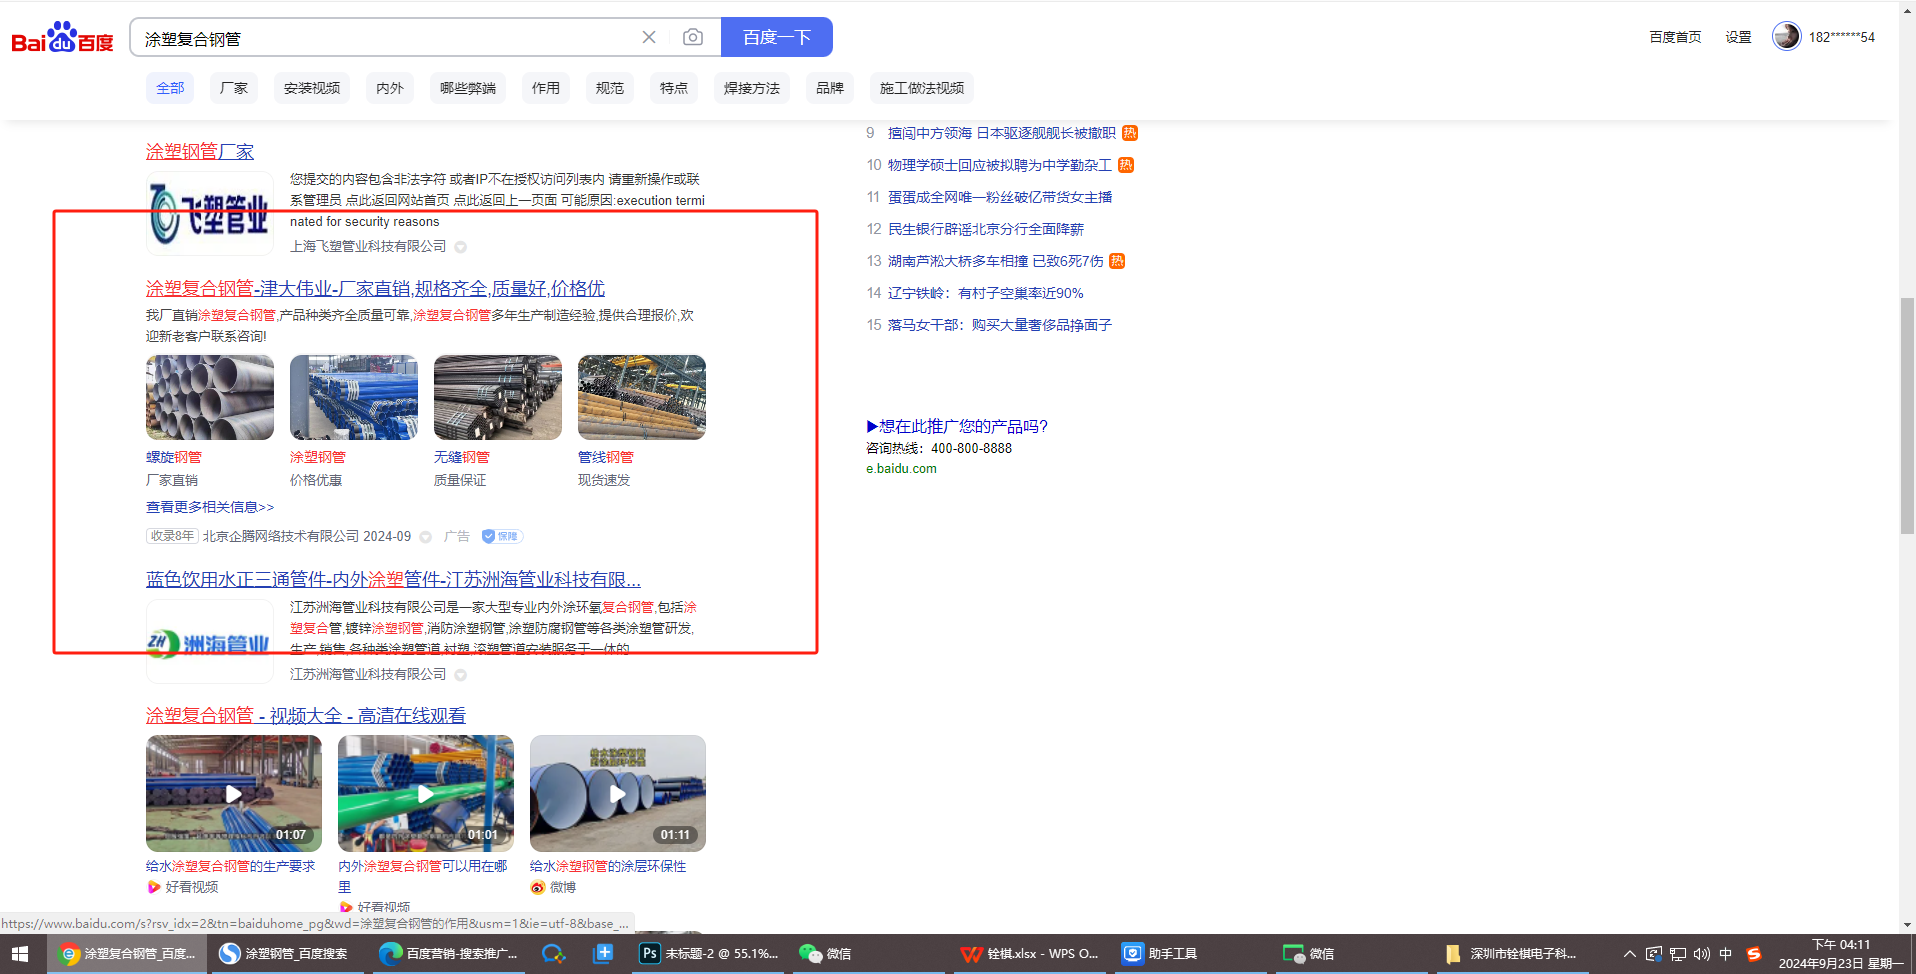
Task: Play the 内外涂塑复合钢管可以用在哪里 video
Action: [x=426, y=793]
